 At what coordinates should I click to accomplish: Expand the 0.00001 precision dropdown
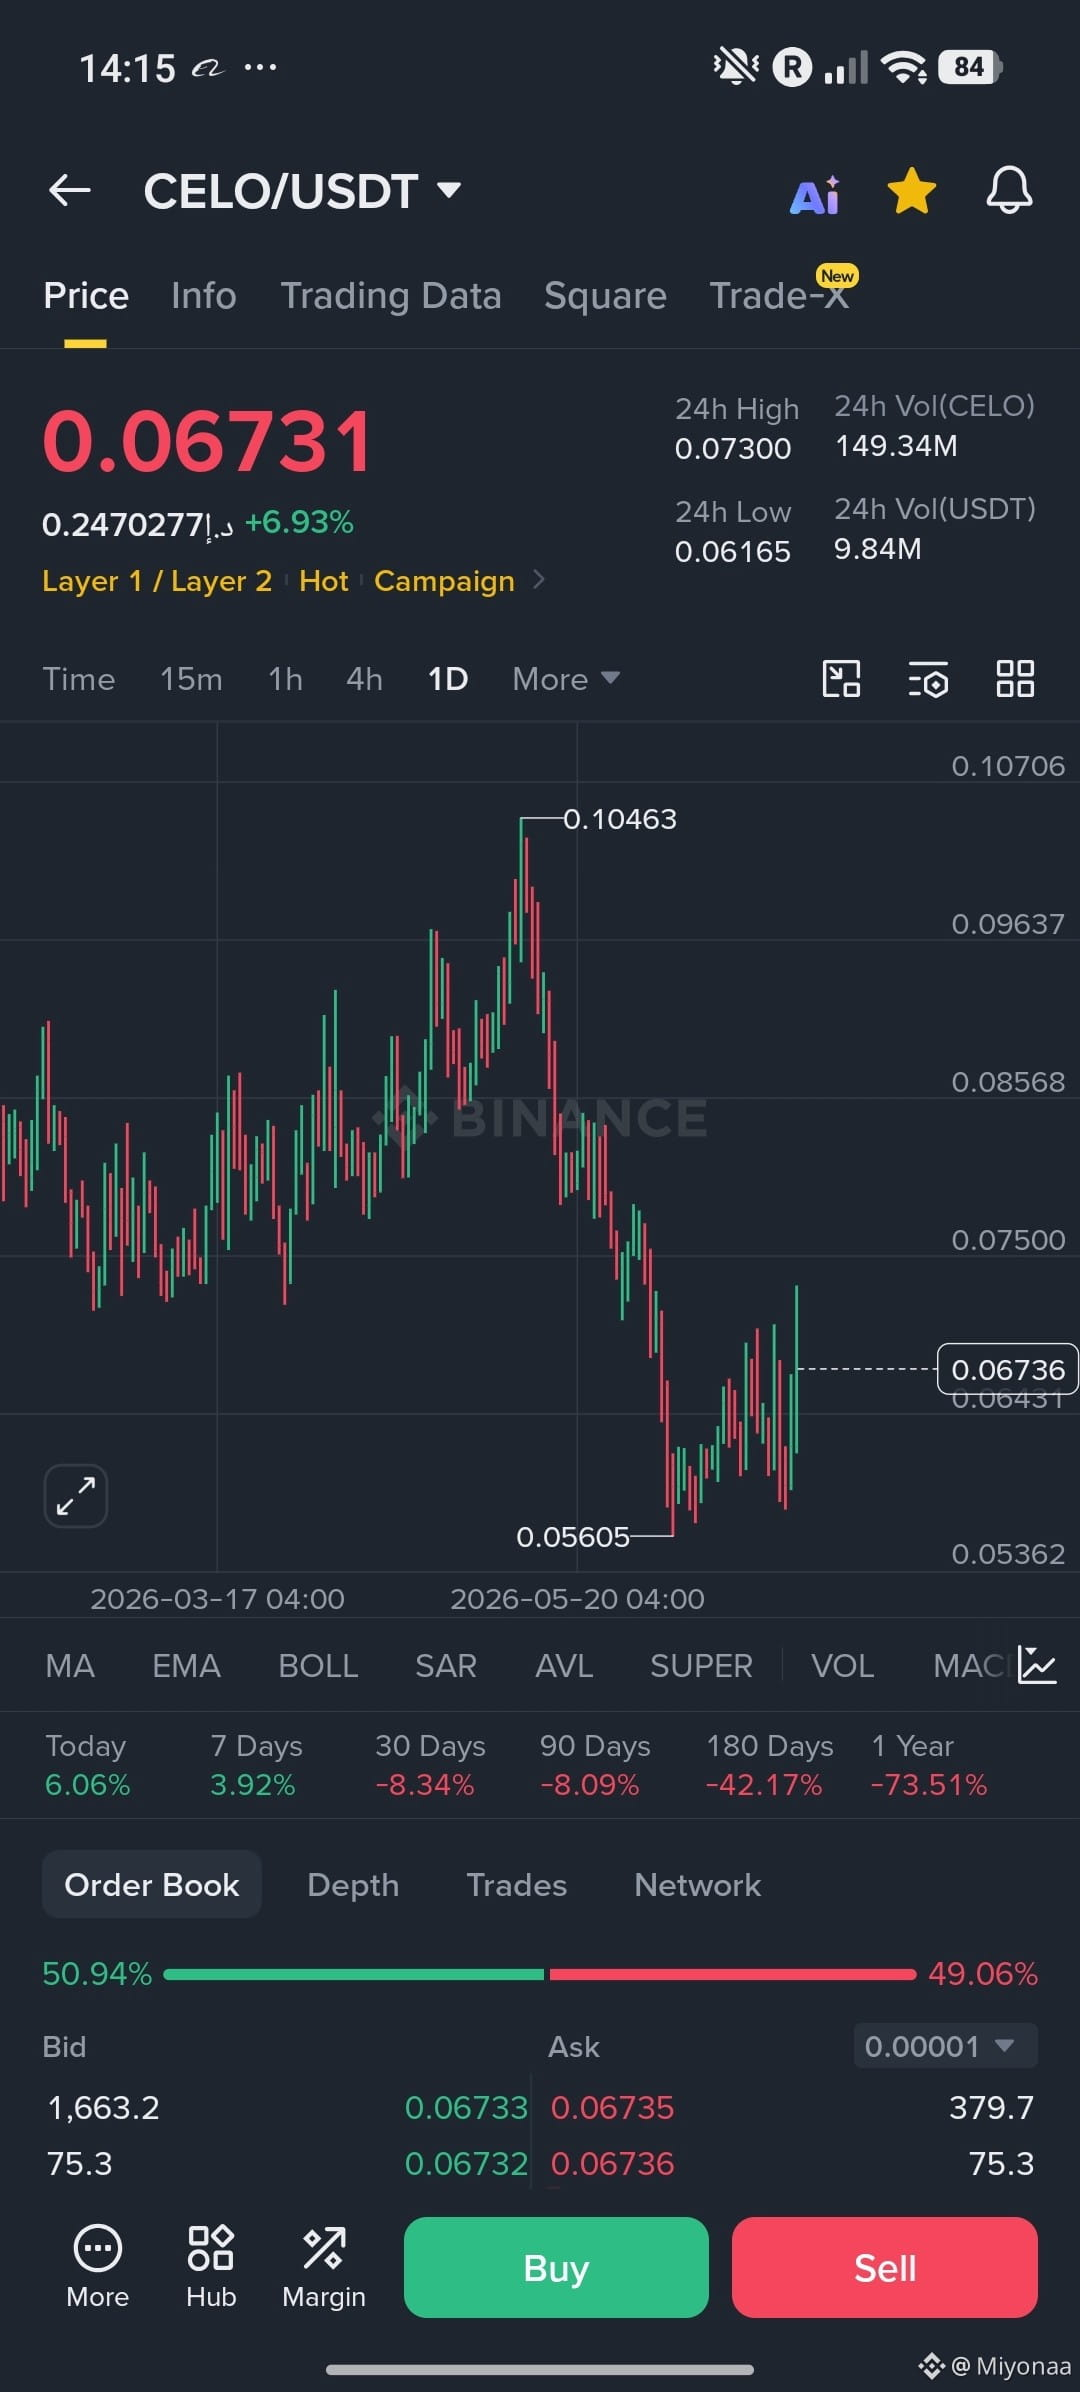pyautogui.click(x=945, y=2046)
